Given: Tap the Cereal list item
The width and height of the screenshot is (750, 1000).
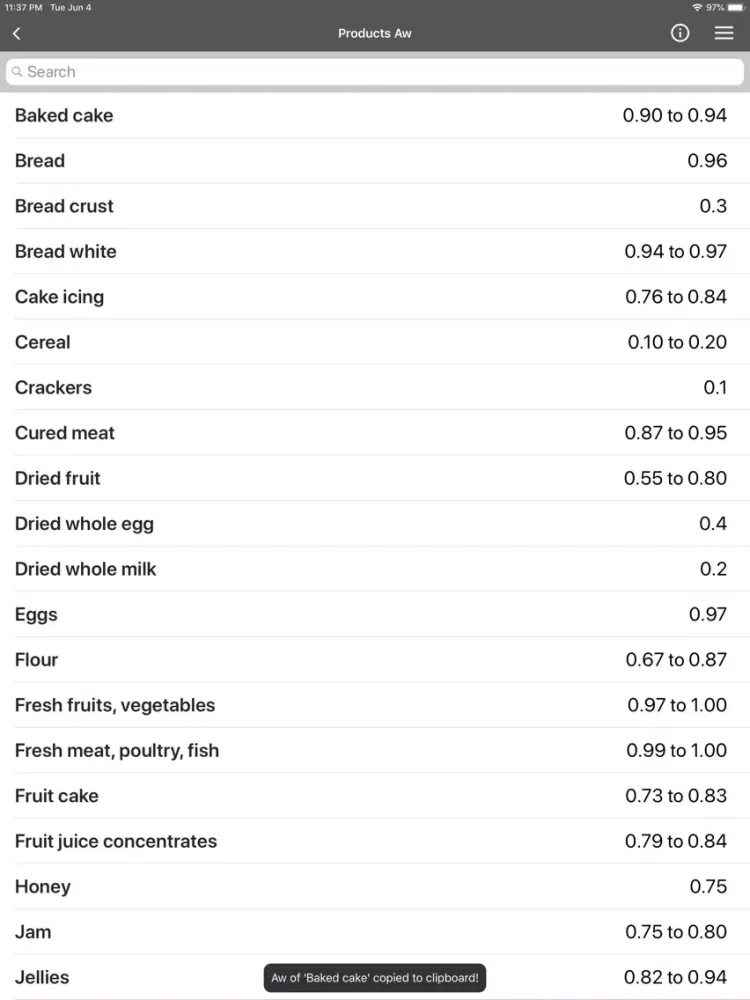Looking at the screenshot, I should tap(375, 342).
